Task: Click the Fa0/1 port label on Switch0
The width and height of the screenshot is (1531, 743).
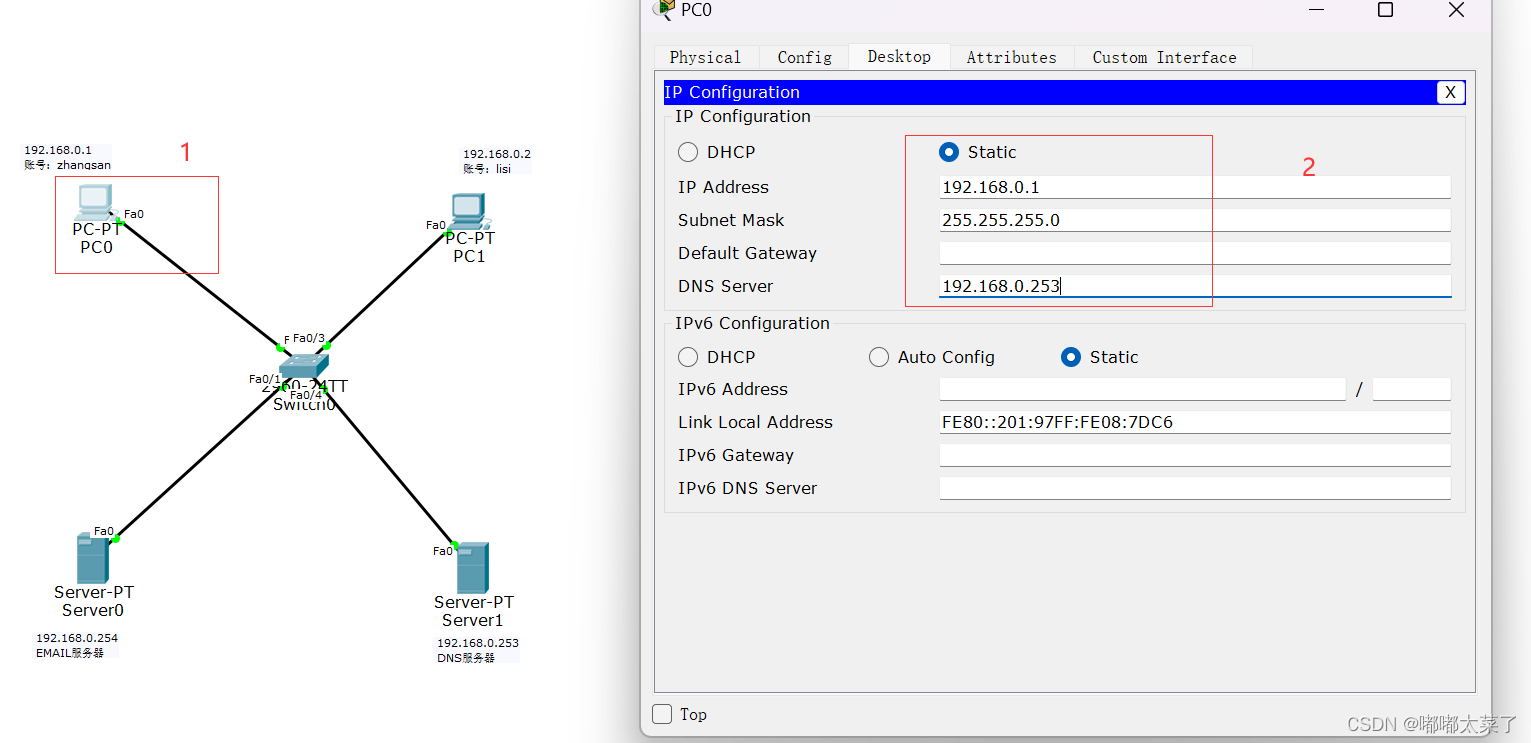Action: click(x=265, y=379)
